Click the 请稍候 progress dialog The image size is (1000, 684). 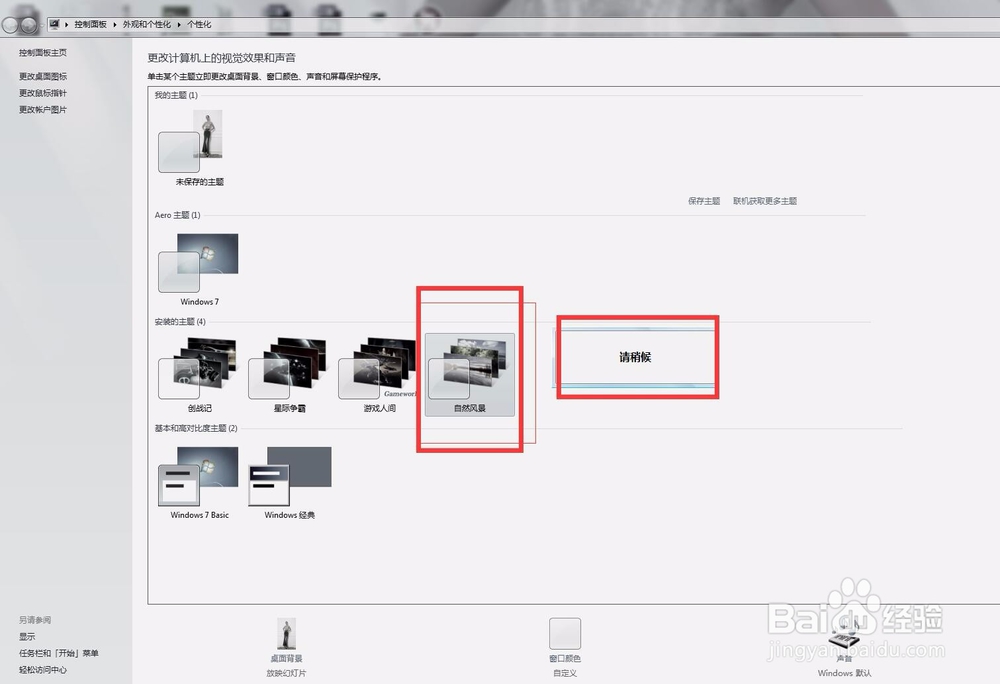[x=635, y=357]
